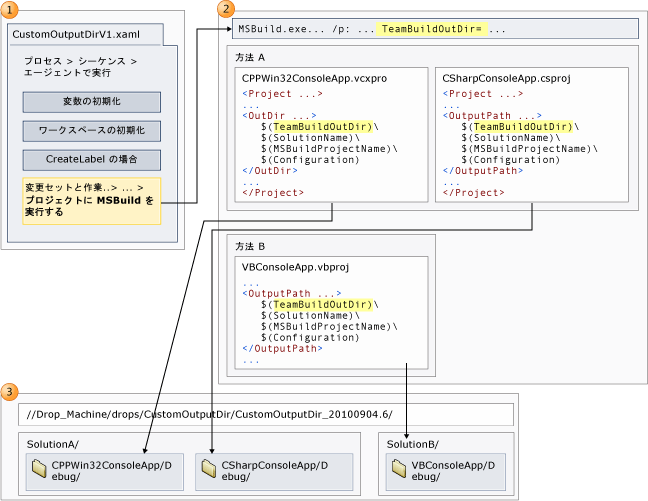This screenshot has height=501, width=648.
Task: Click the MSBuild.exe command line box
Action: coord(435,29)
